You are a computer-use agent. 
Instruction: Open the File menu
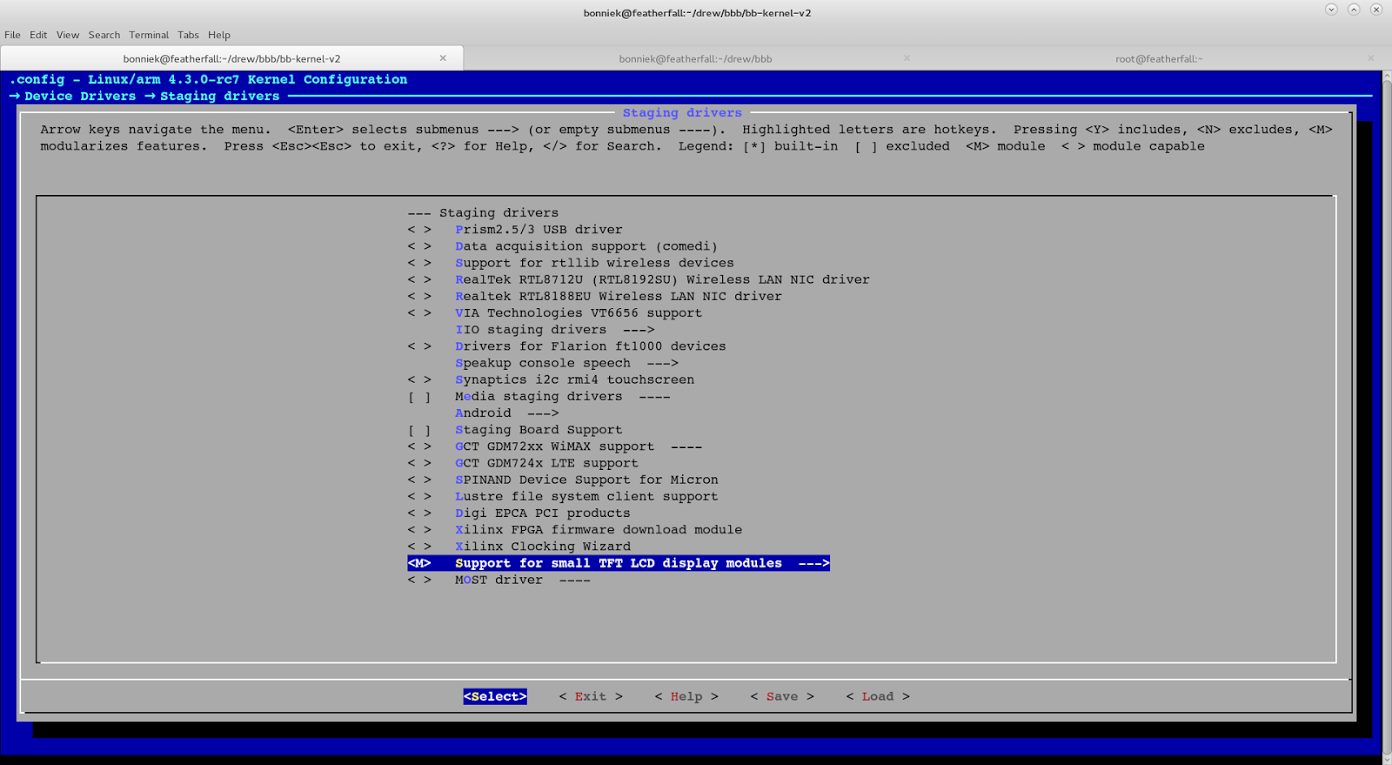[x=12, y=34]
